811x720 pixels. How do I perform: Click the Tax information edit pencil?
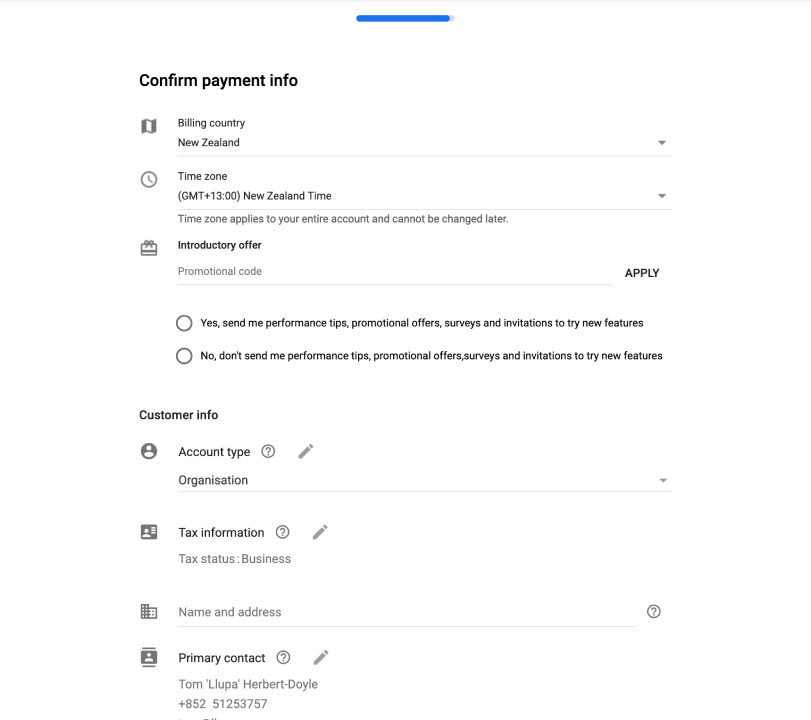click(x=320, y=532)
